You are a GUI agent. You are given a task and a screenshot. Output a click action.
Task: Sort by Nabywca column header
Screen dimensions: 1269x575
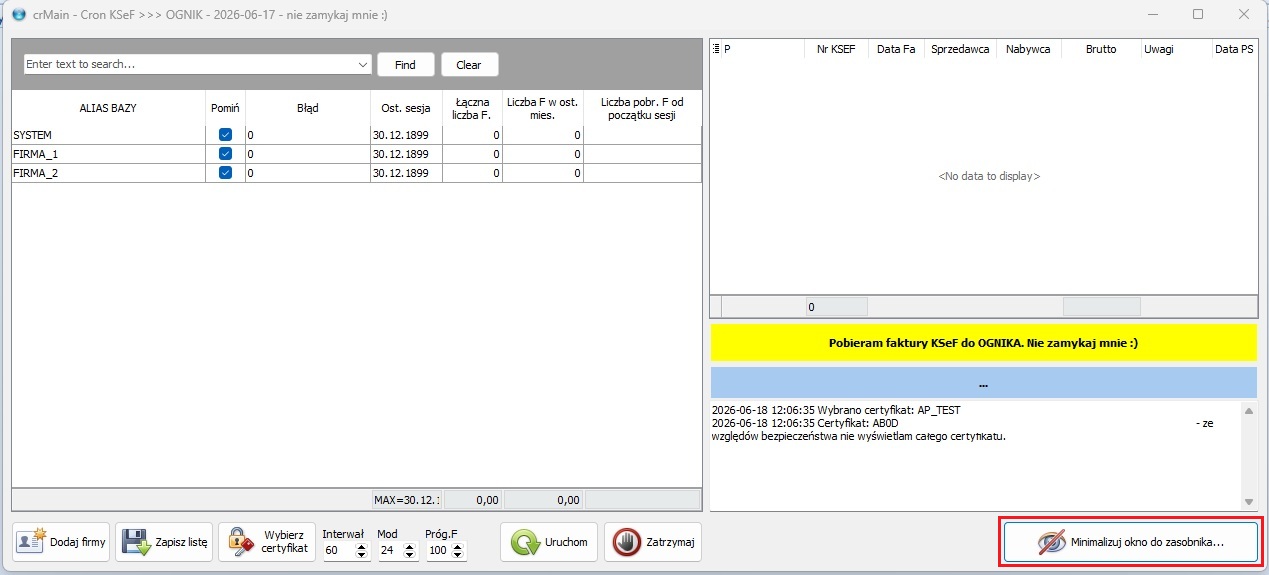pyautogui.click(x=1028, y=48)
